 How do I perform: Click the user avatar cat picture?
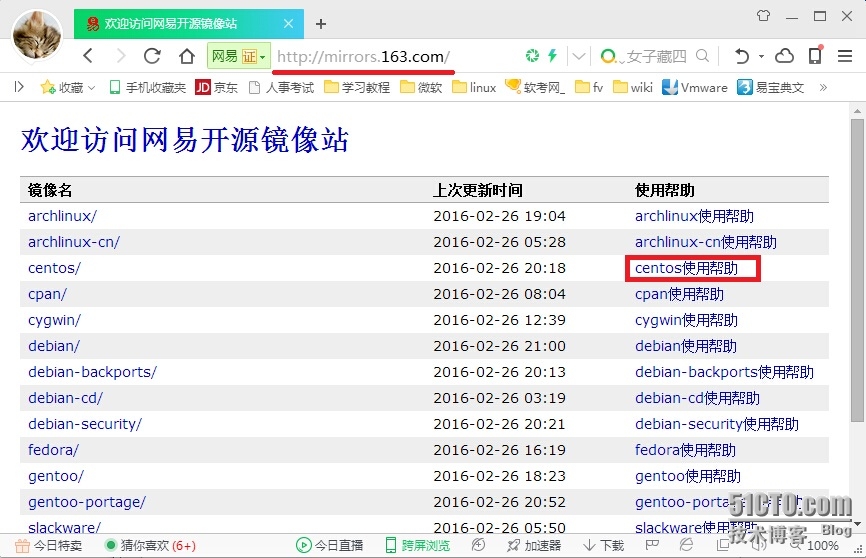click(37, 34)
